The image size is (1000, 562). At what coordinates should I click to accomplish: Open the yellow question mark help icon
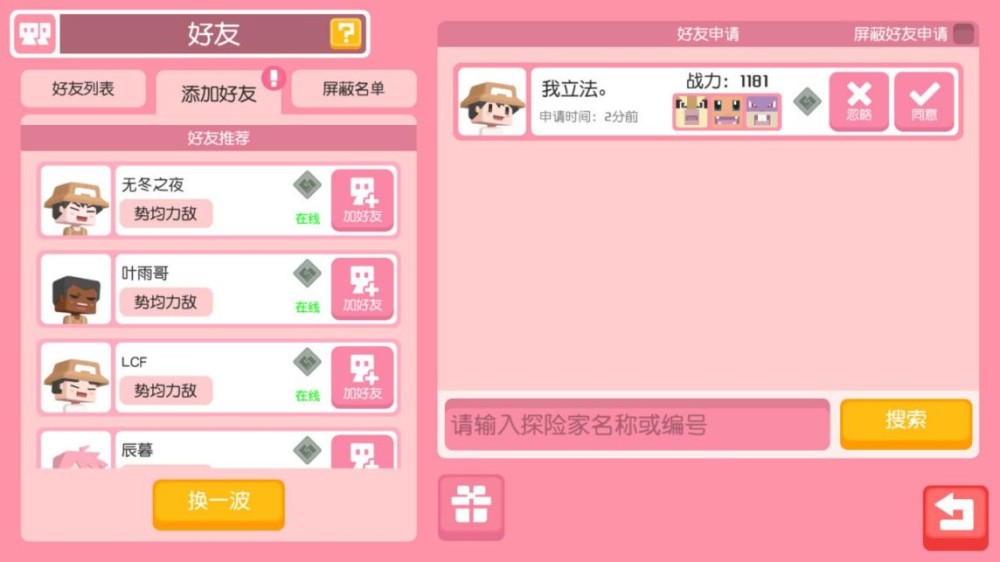pyautogui.click(x=346, y=33)
